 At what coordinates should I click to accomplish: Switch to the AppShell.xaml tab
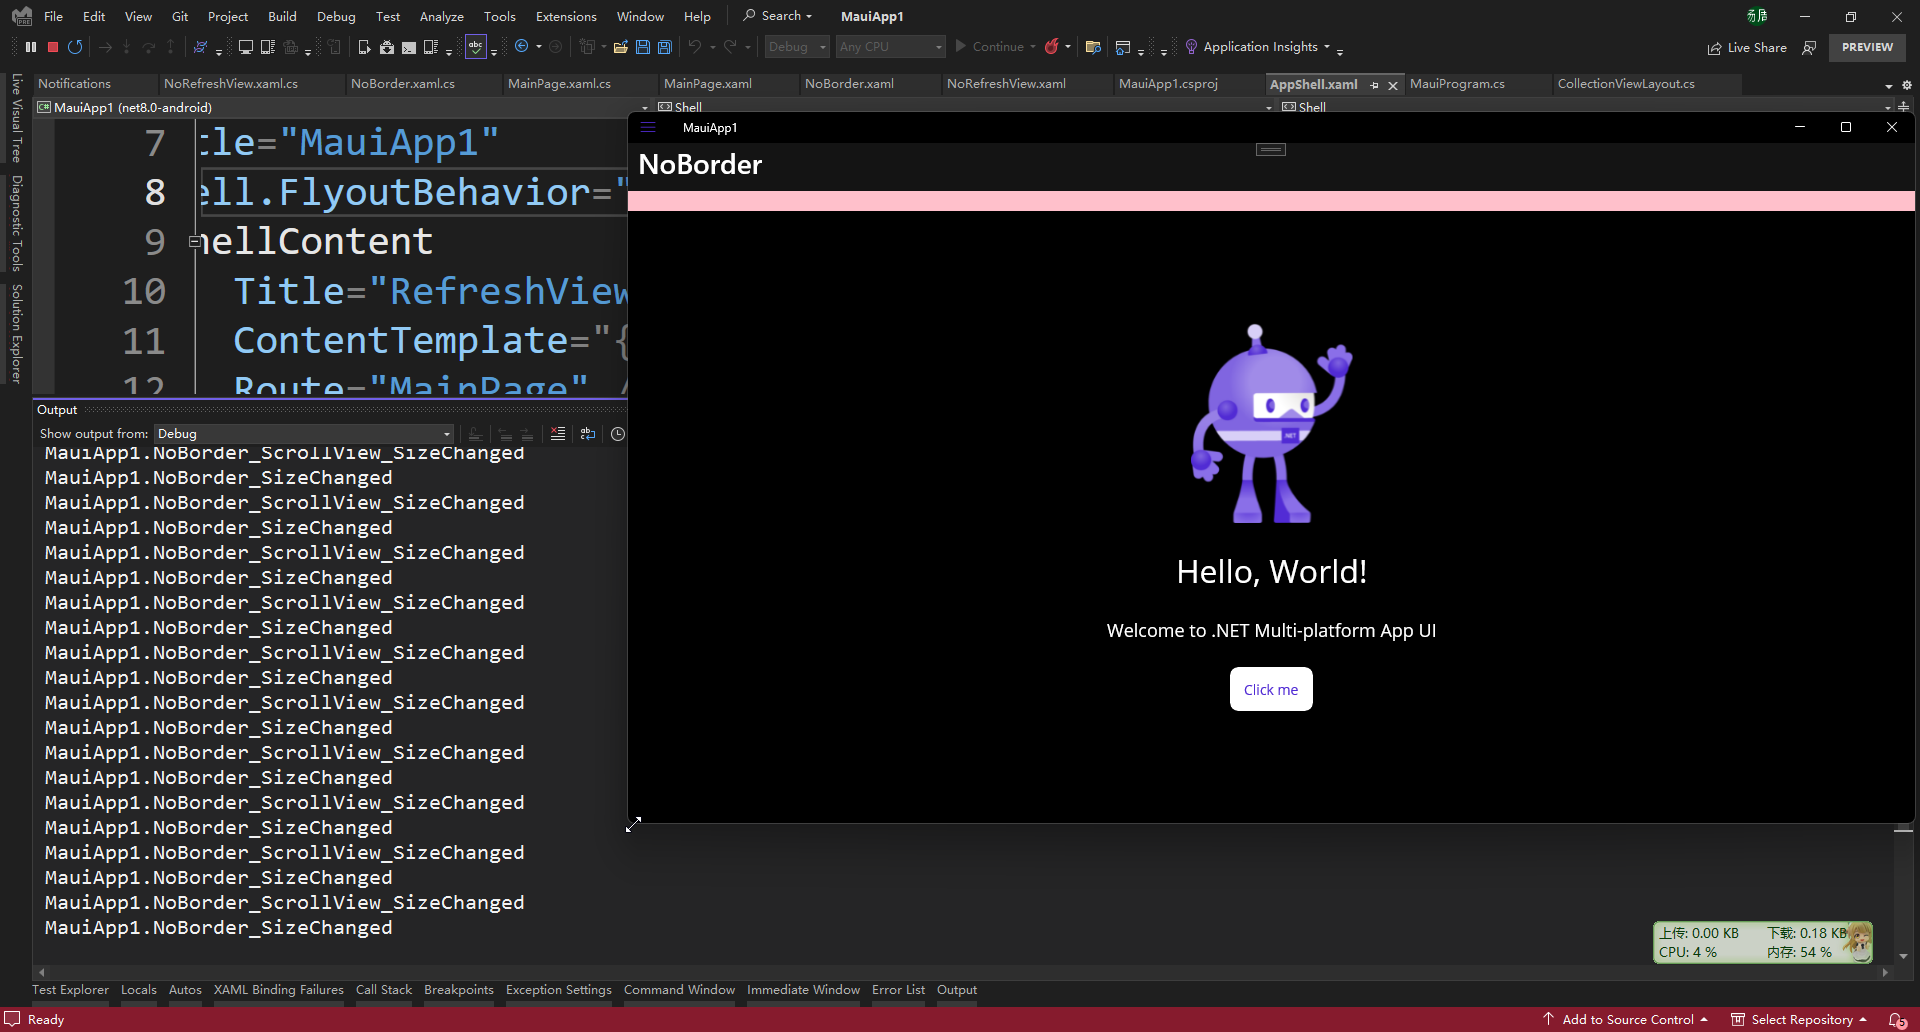point(1313,84)
